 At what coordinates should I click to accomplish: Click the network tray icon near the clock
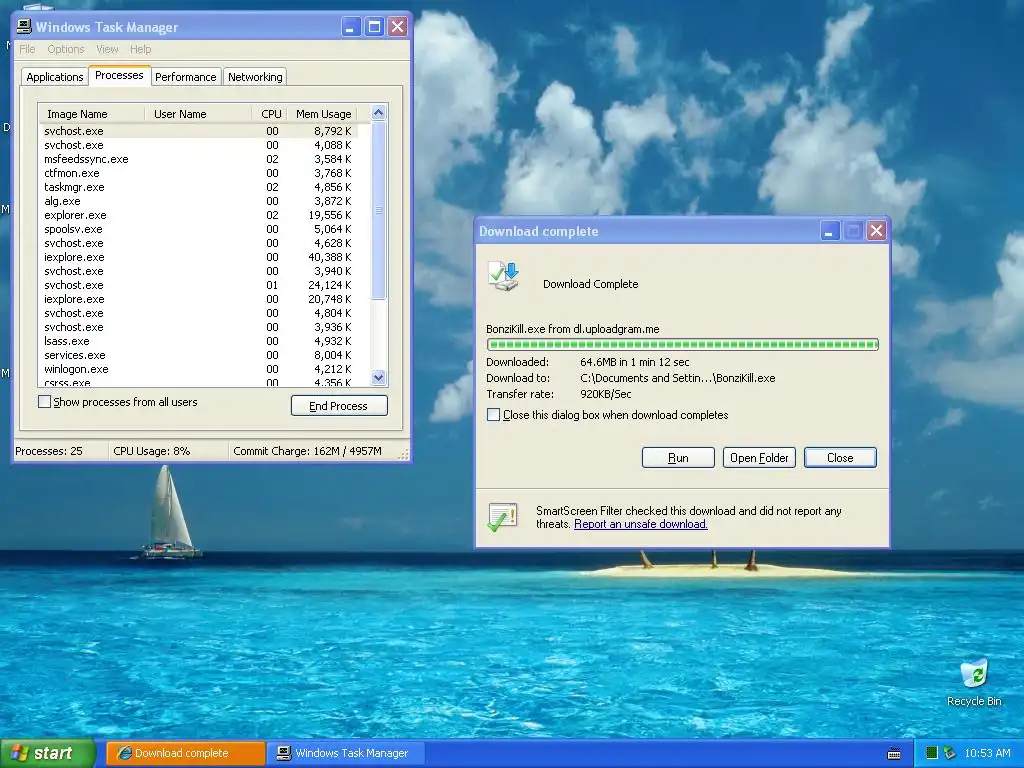coord(949,753)
